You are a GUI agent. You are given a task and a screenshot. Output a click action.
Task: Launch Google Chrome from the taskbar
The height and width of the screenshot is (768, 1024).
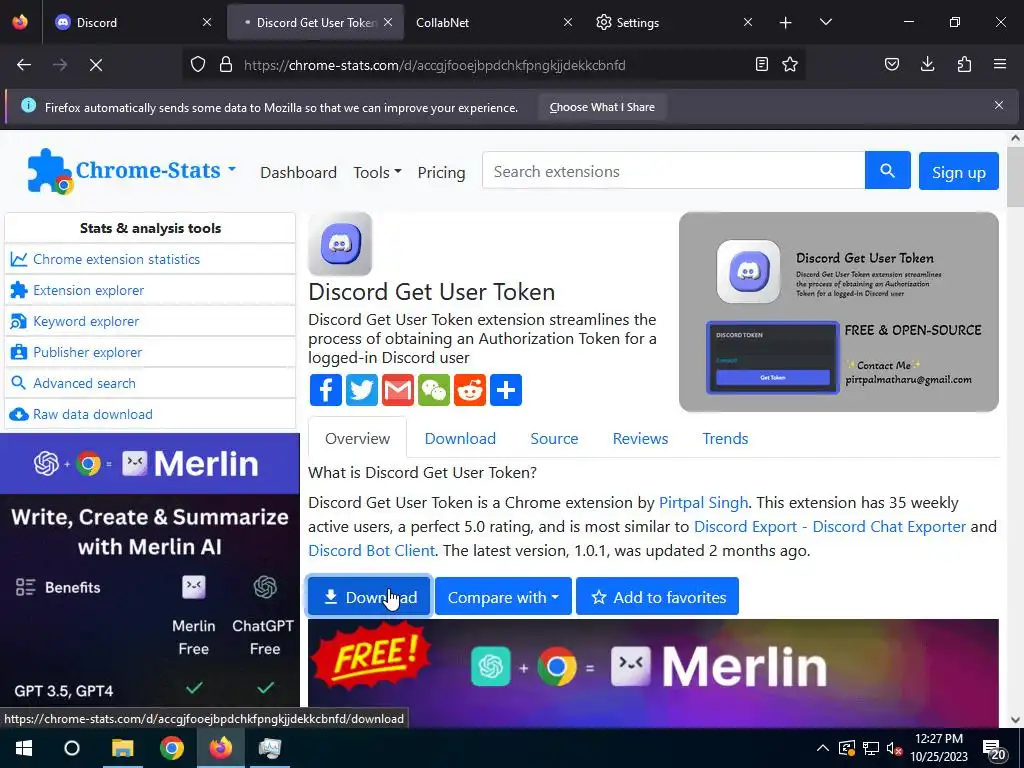(172, 748)
